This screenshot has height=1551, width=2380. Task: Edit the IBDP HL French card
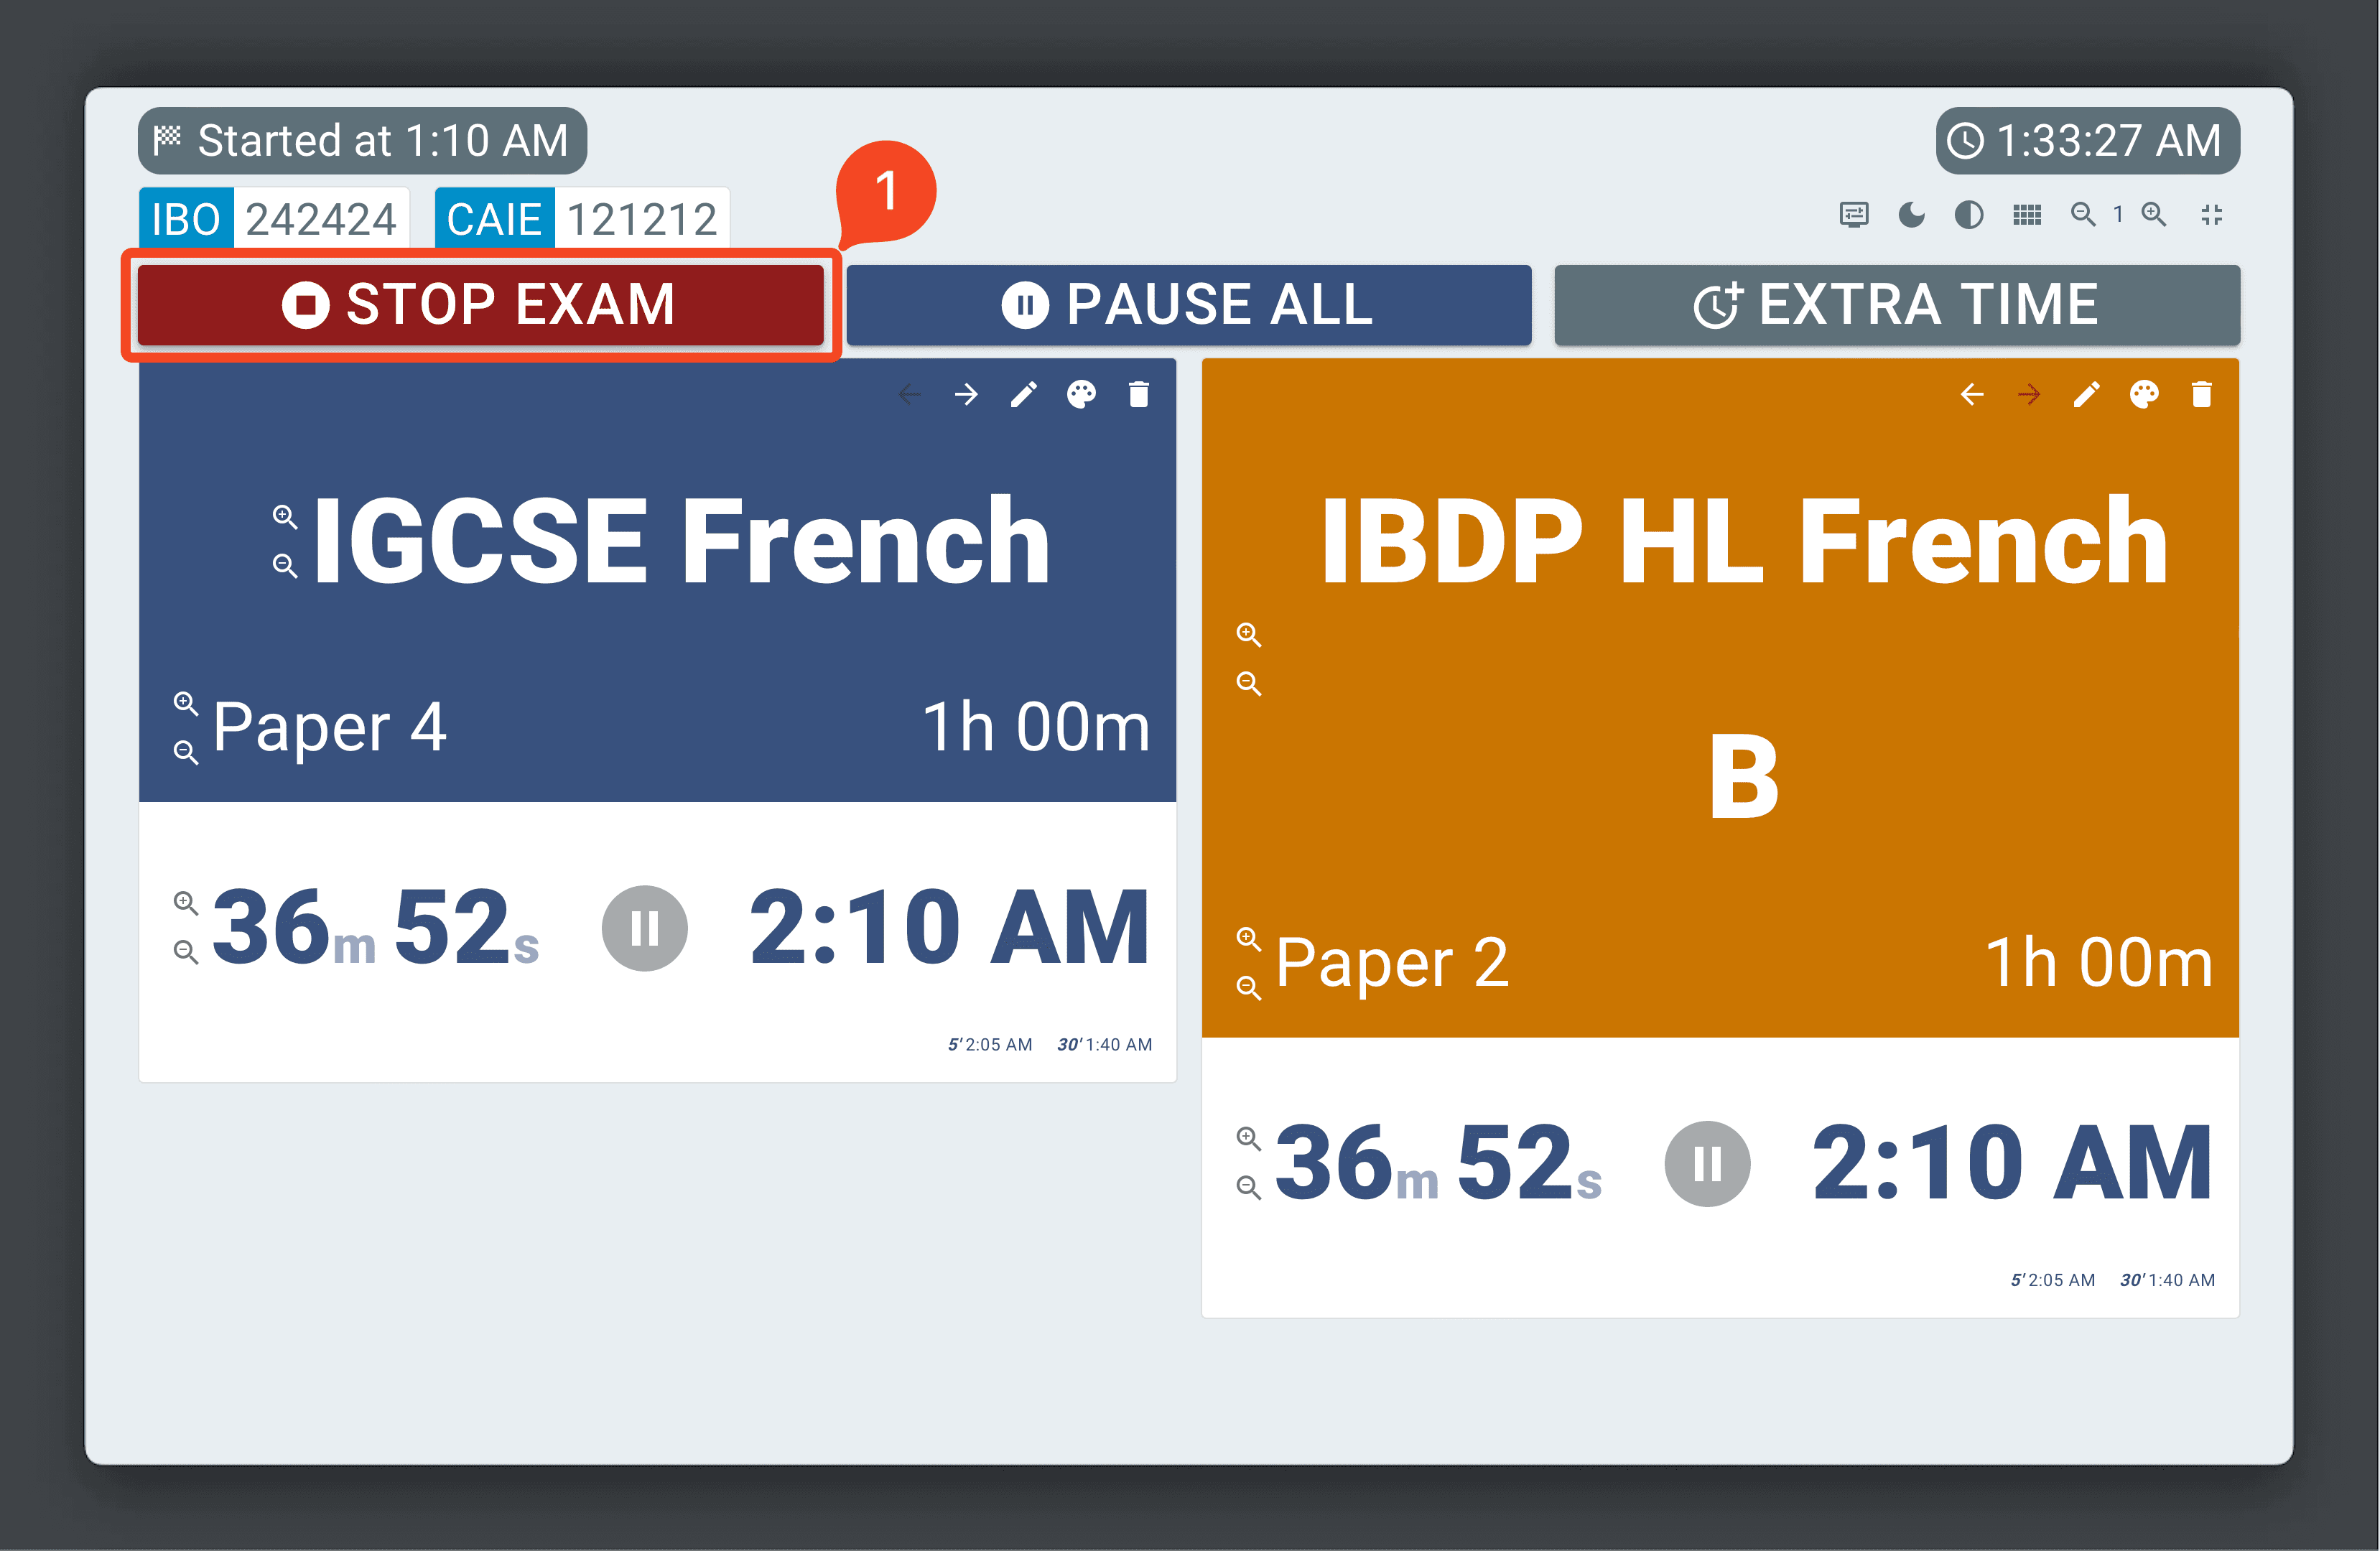[x=2086, y=394]
